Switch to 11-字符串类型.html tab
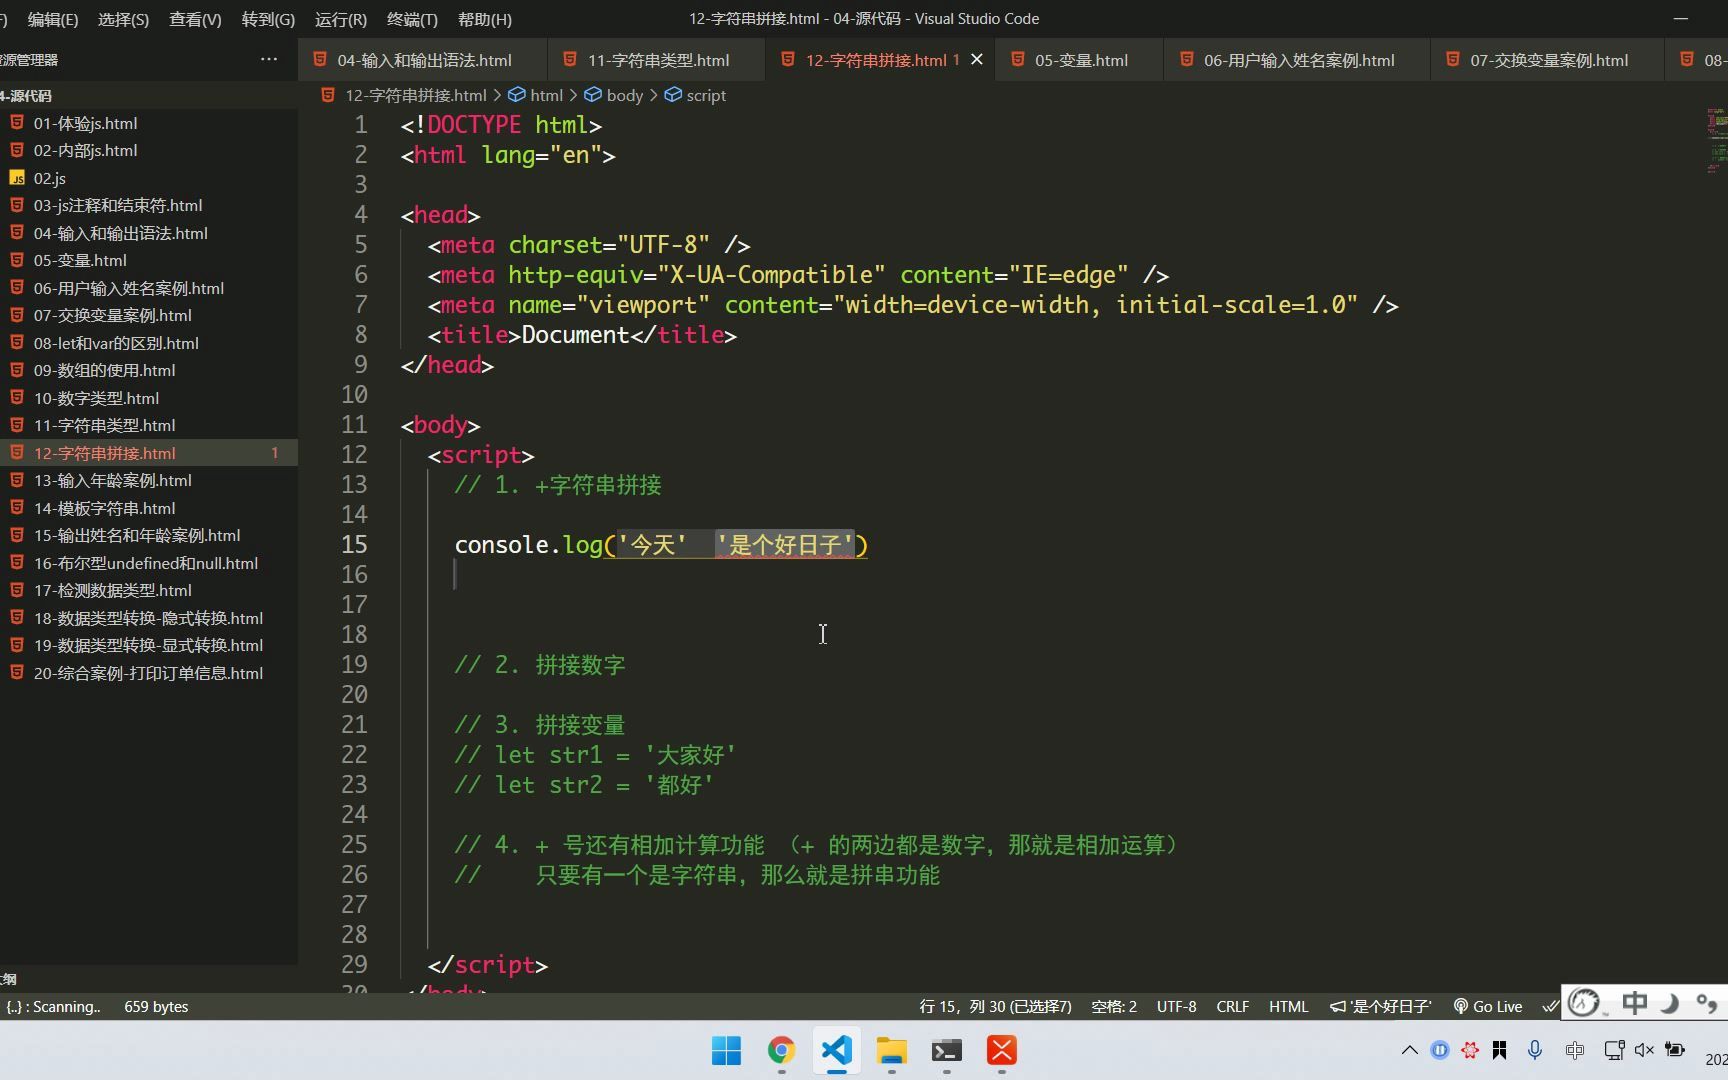Image resolution: width=1728 pixels, height=1080 pixels. pos(657,60)
